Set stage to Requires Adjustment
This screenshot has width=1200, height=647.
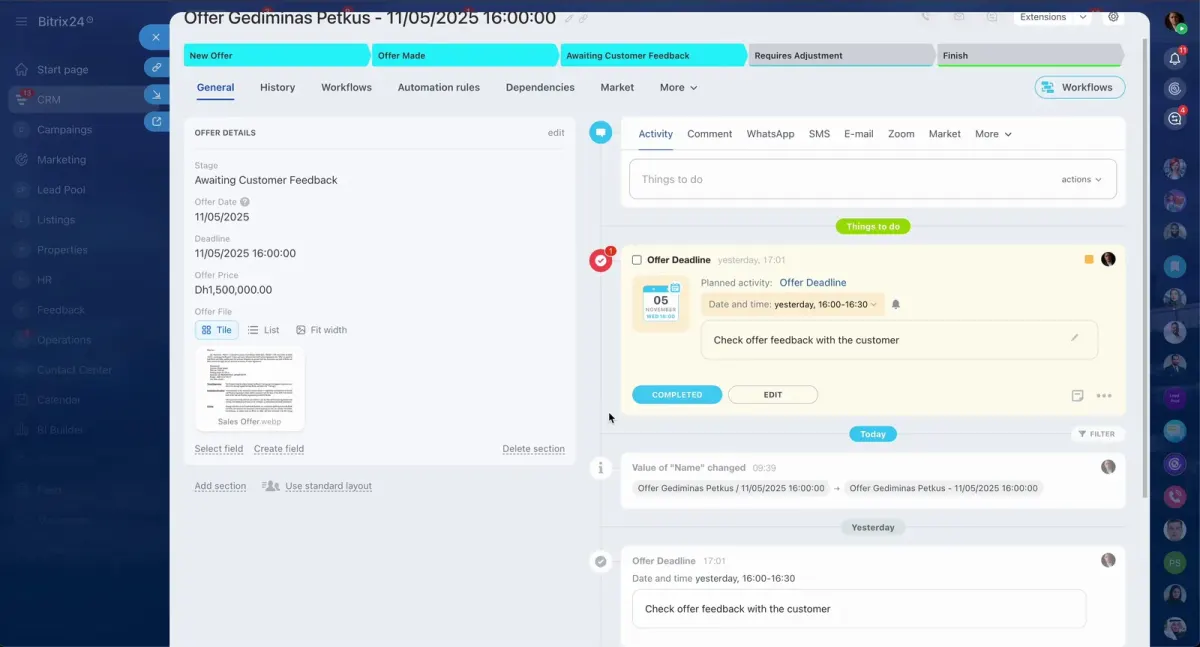point(840,56)
